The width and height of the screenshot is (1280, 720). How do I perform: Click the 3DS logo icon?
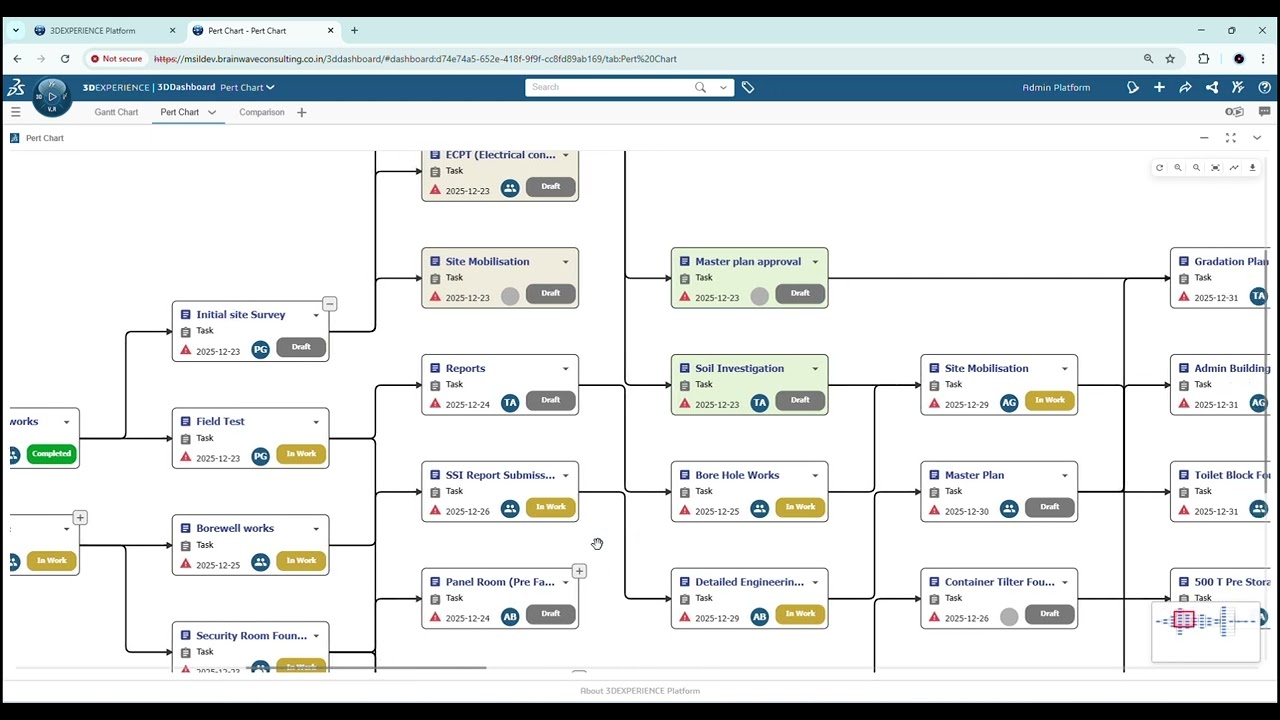[15, 87]
